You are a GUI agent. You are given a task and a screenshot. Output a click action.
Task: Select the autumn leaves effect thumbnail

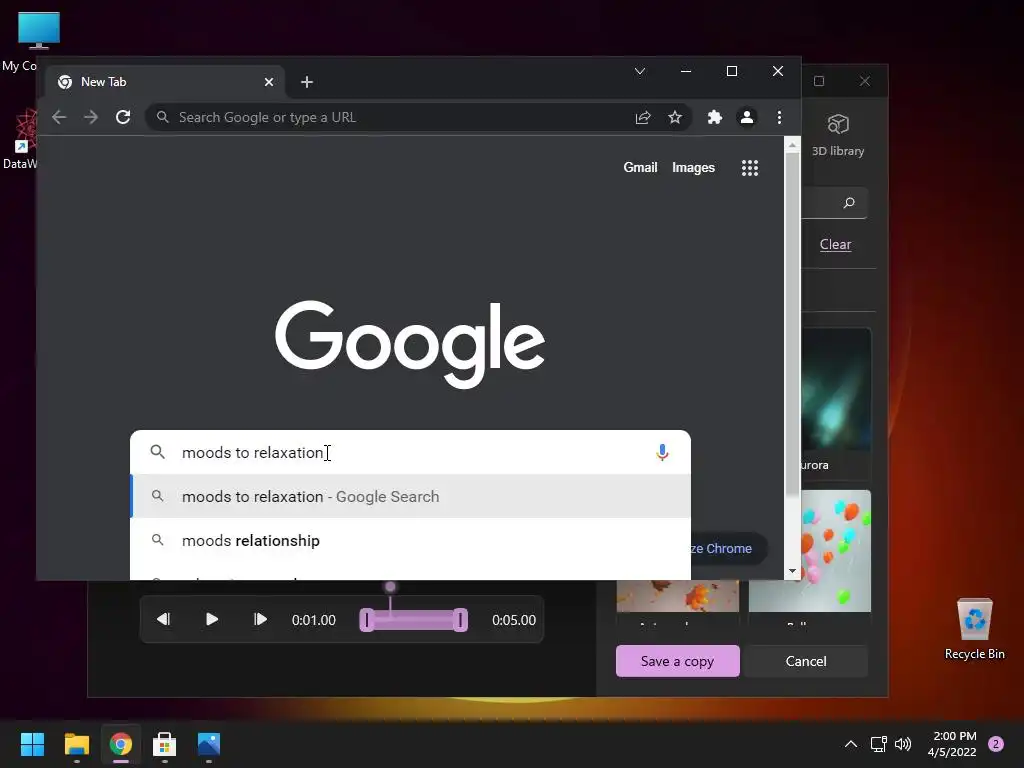(x=677, y=596)
